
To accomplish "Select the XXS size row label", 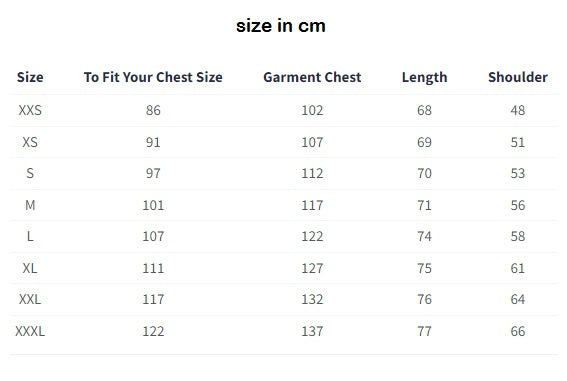I will [x=30, y=110].
